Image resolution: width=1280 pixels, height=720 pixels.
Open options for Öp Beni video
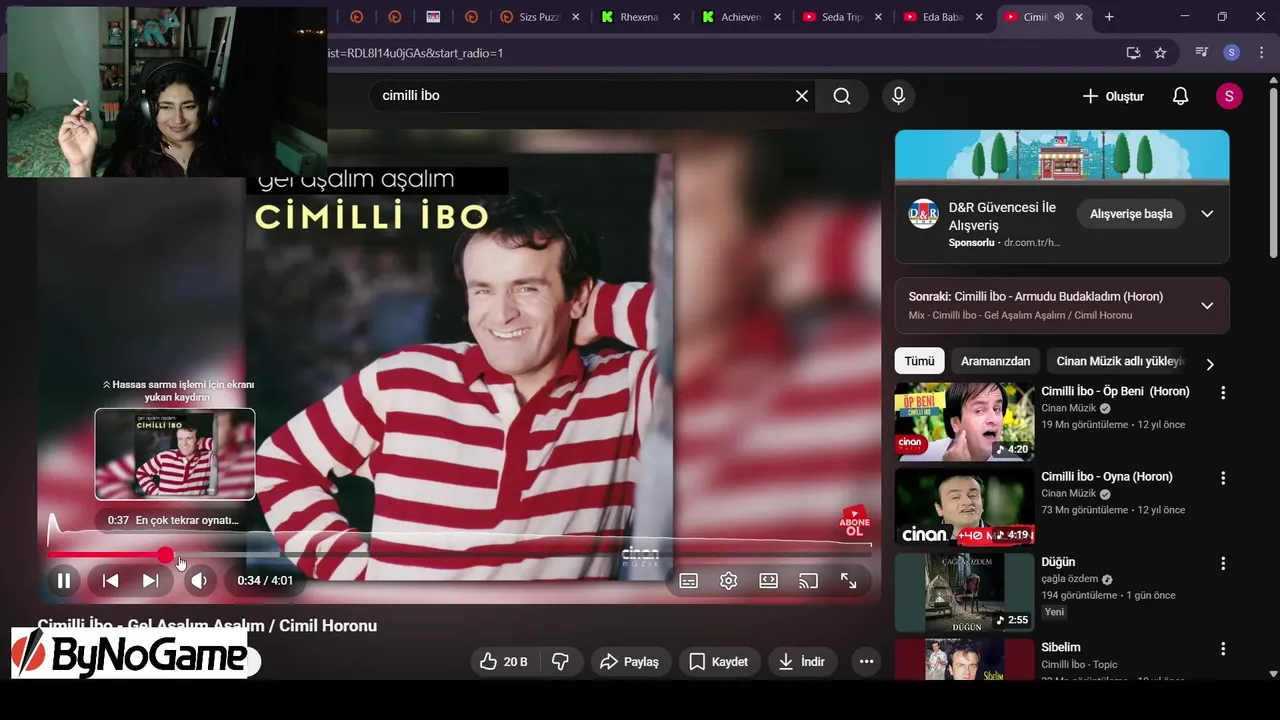(1222, 393)
